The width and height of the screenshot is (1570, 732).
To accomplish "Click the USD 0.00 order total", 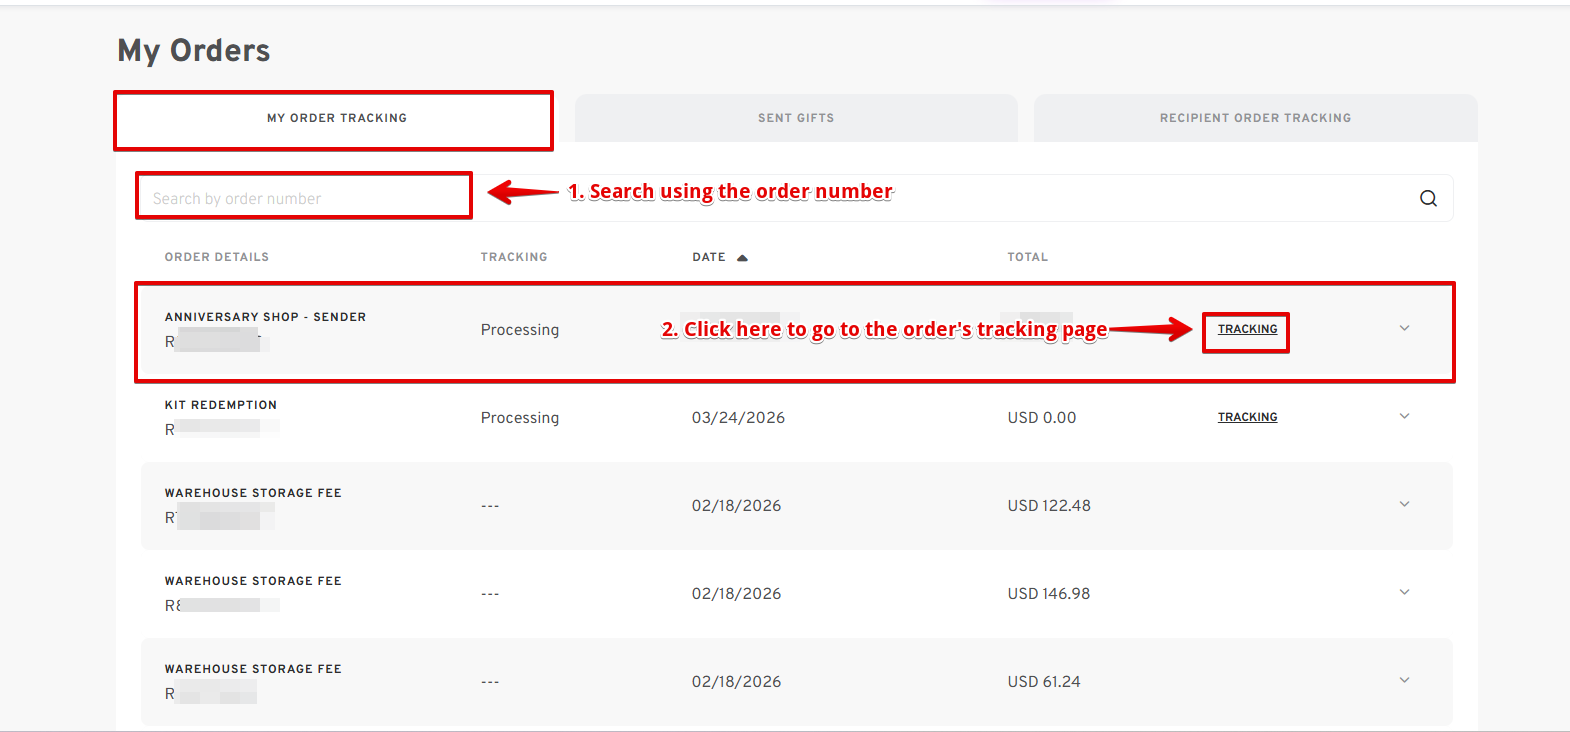I will pyautogui.click(x=1042, y=418).
